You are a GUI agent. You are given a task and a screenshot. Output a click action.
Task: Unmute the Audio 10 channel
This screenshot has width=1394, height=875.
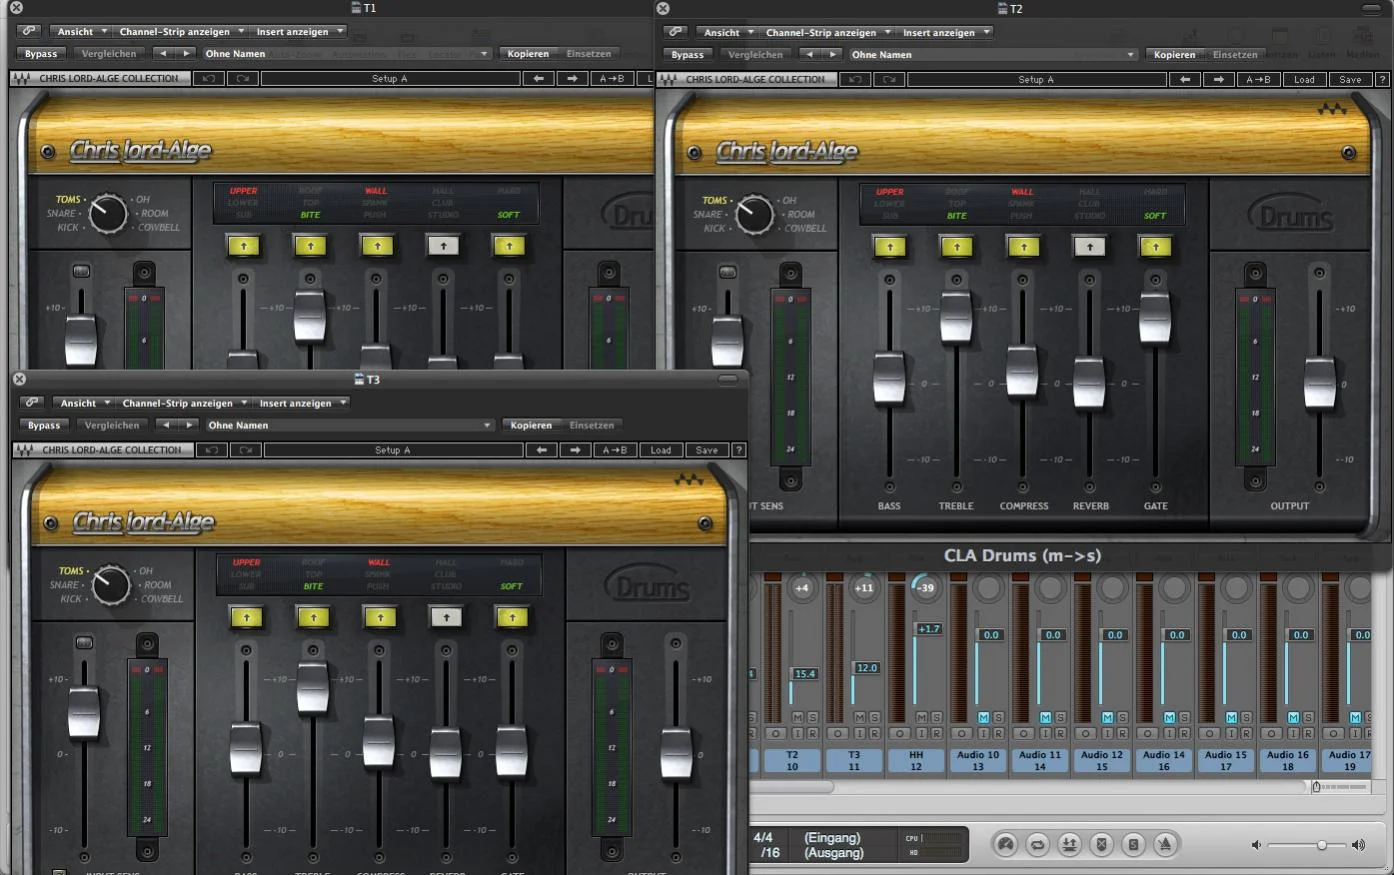click(x=983, y=718)
